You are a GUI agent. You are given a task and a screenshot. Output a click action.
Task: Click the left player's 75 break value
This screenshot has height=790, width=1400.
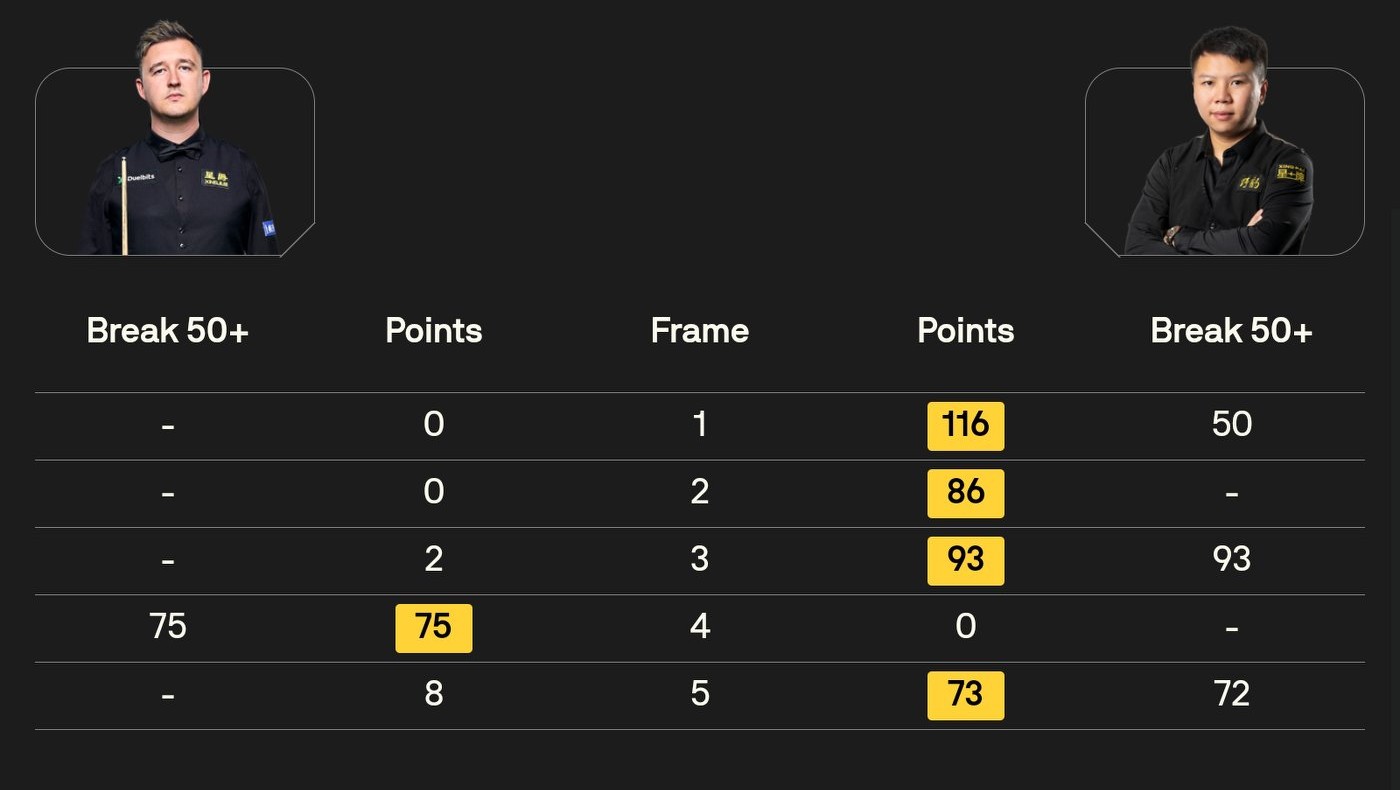[167, 627]
